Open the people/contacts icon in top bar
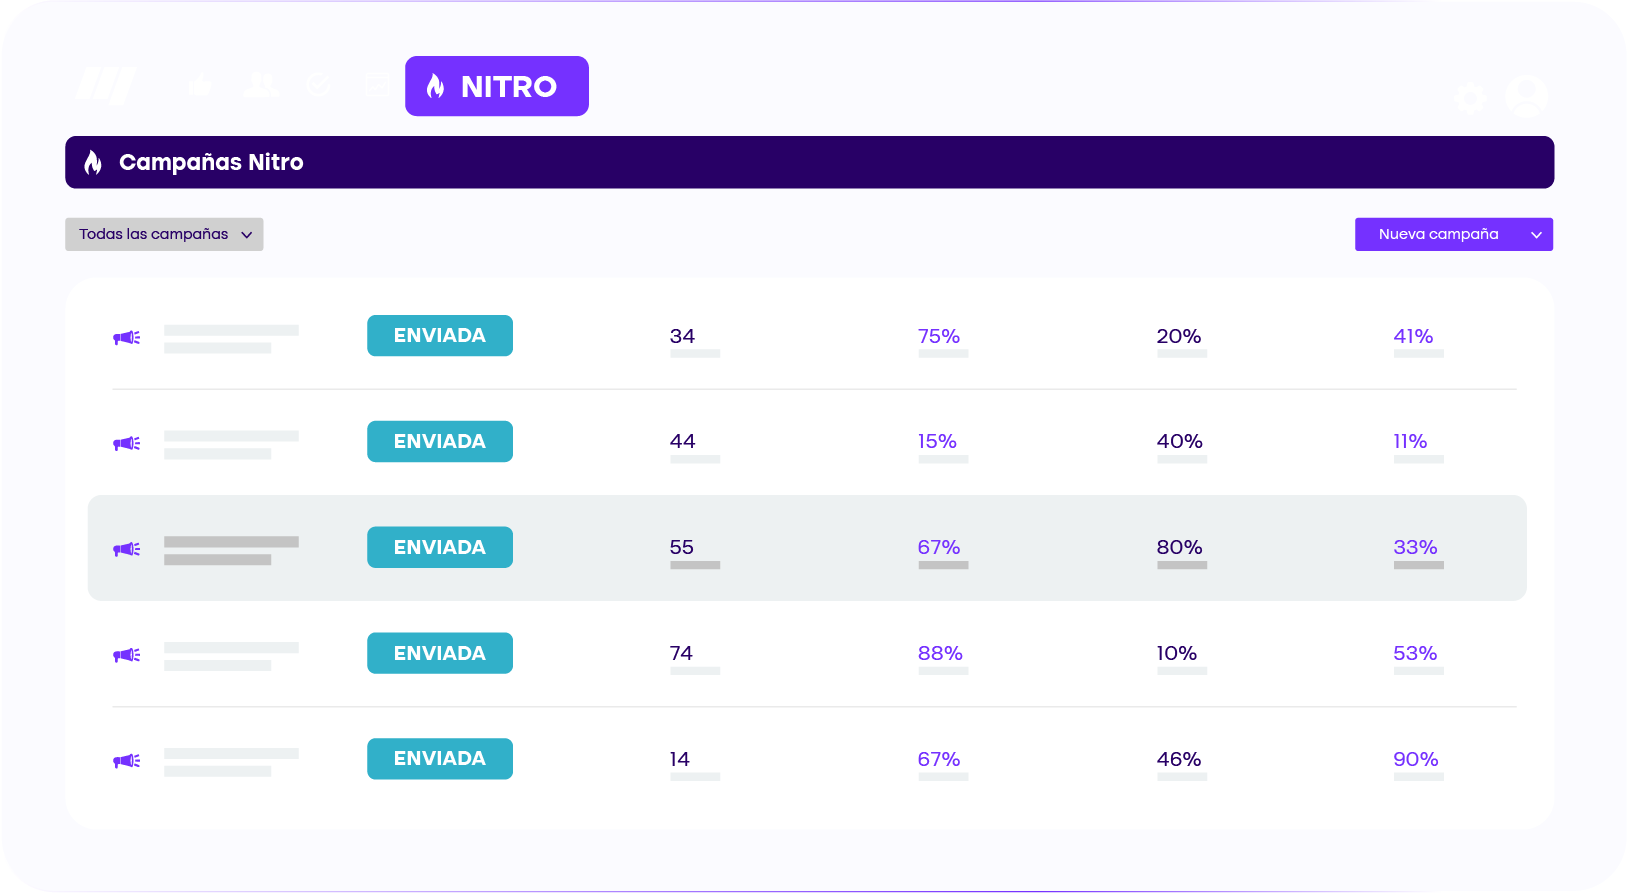Screen dimensions: 1628x893 [260, 85]
